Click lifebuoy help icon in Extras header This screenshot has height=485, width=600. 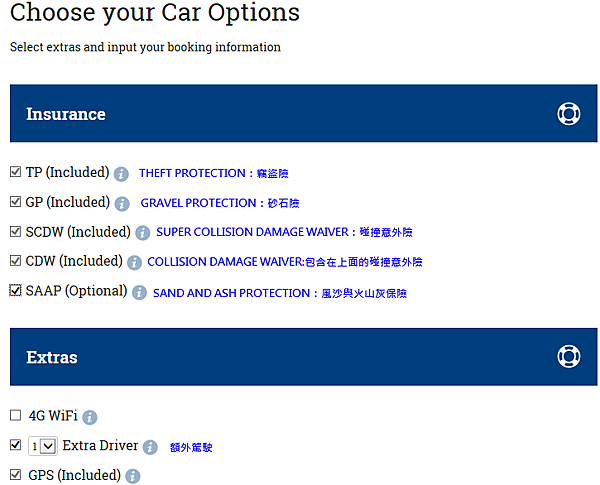(x=569, y=357)
